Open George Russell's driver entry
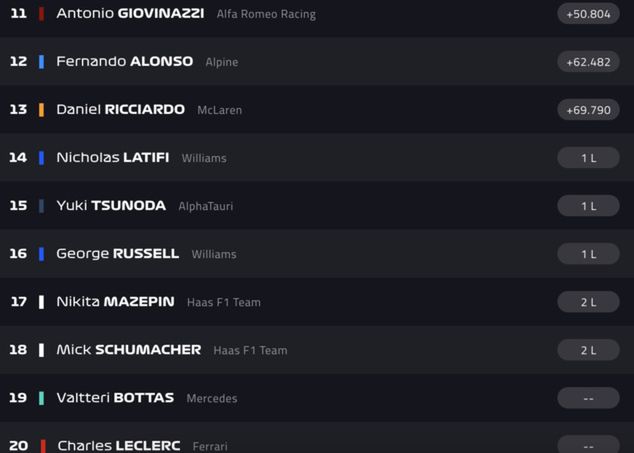Image resolution: width=634 pixels, height=453 pixels. click(x=117, y=254)
